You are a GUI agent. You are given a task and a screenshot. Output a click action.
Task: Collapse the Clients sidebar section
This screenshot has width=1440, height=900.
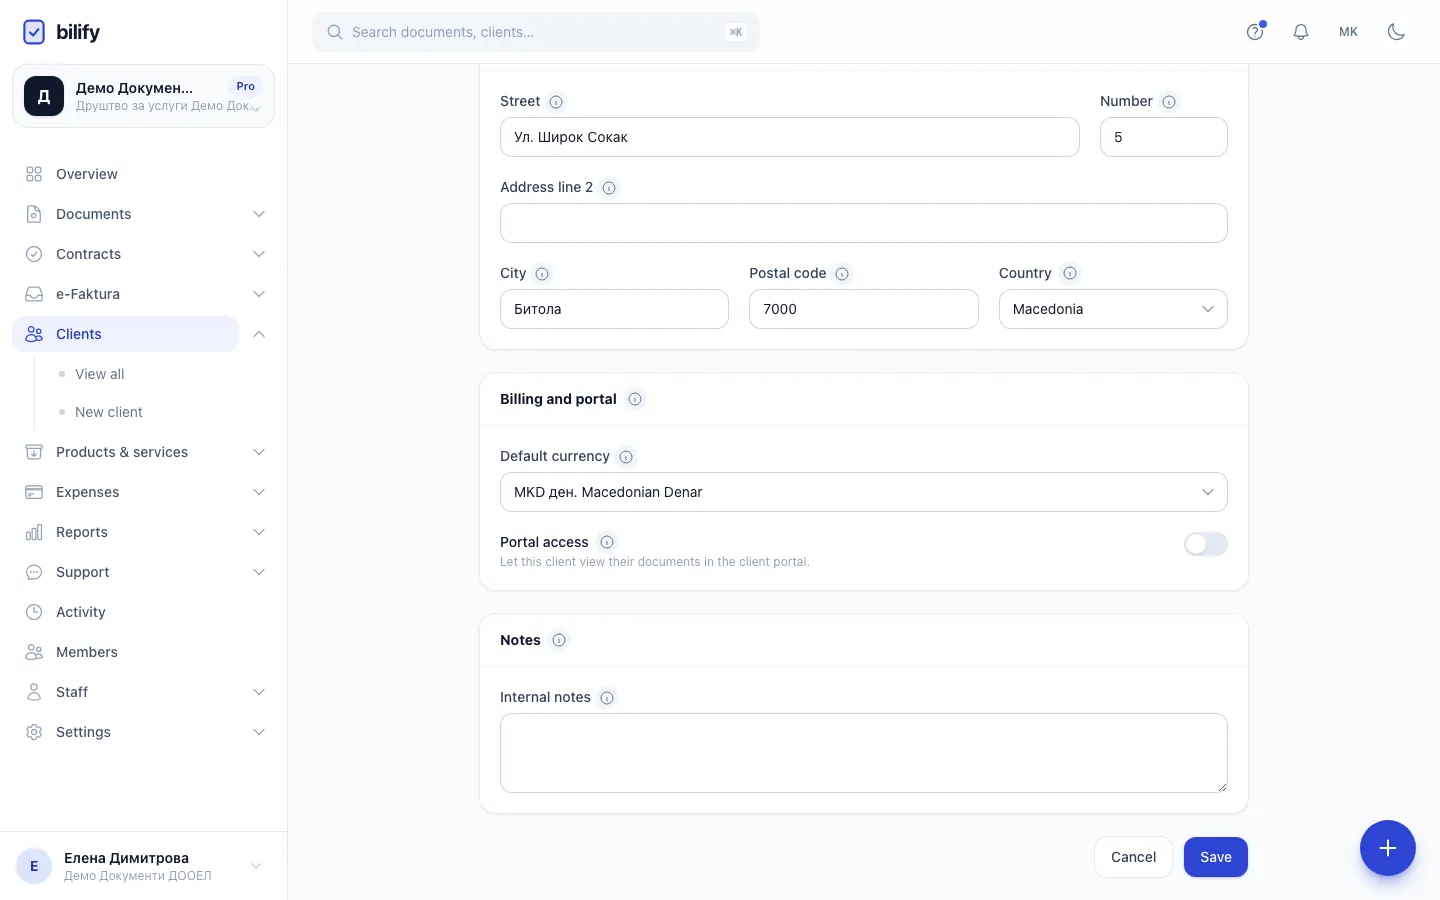pyautogui.click(x=259, y=334)
